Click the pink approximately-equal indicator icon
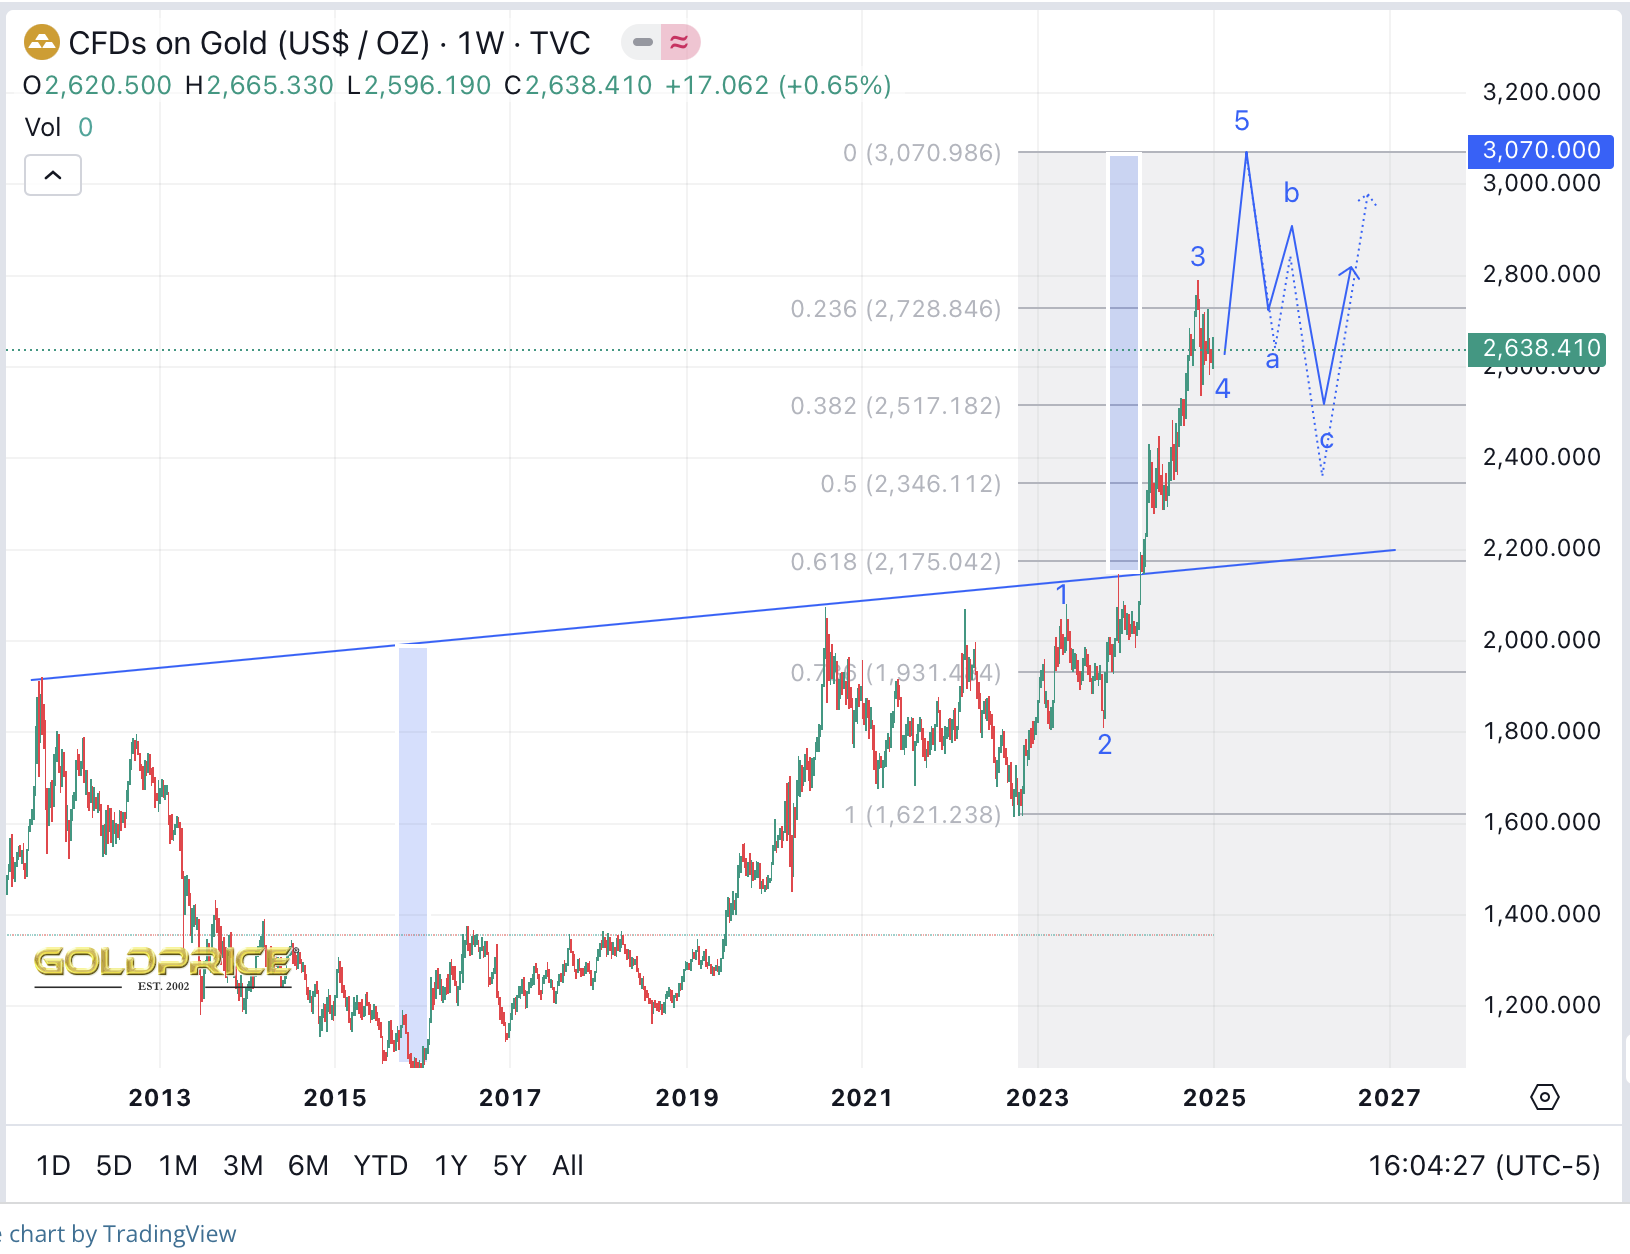The height and width of the screenshot is (1254, 1630). [x=680, y=42]
